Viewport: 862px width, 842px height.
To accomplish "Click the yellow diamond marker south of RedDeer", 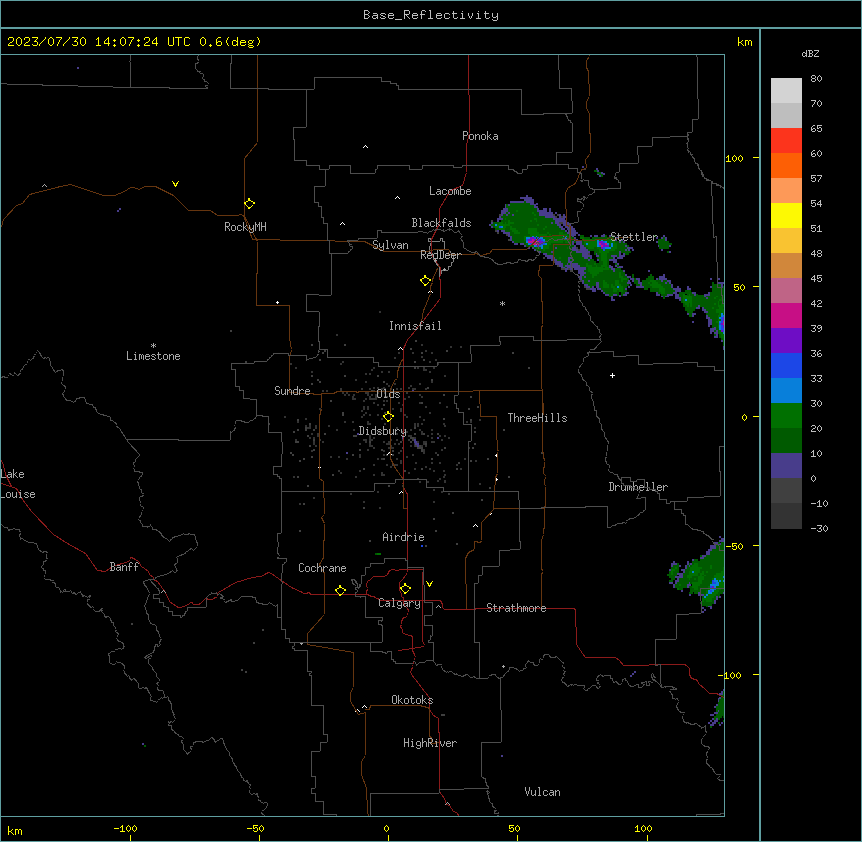I will 426,281.
